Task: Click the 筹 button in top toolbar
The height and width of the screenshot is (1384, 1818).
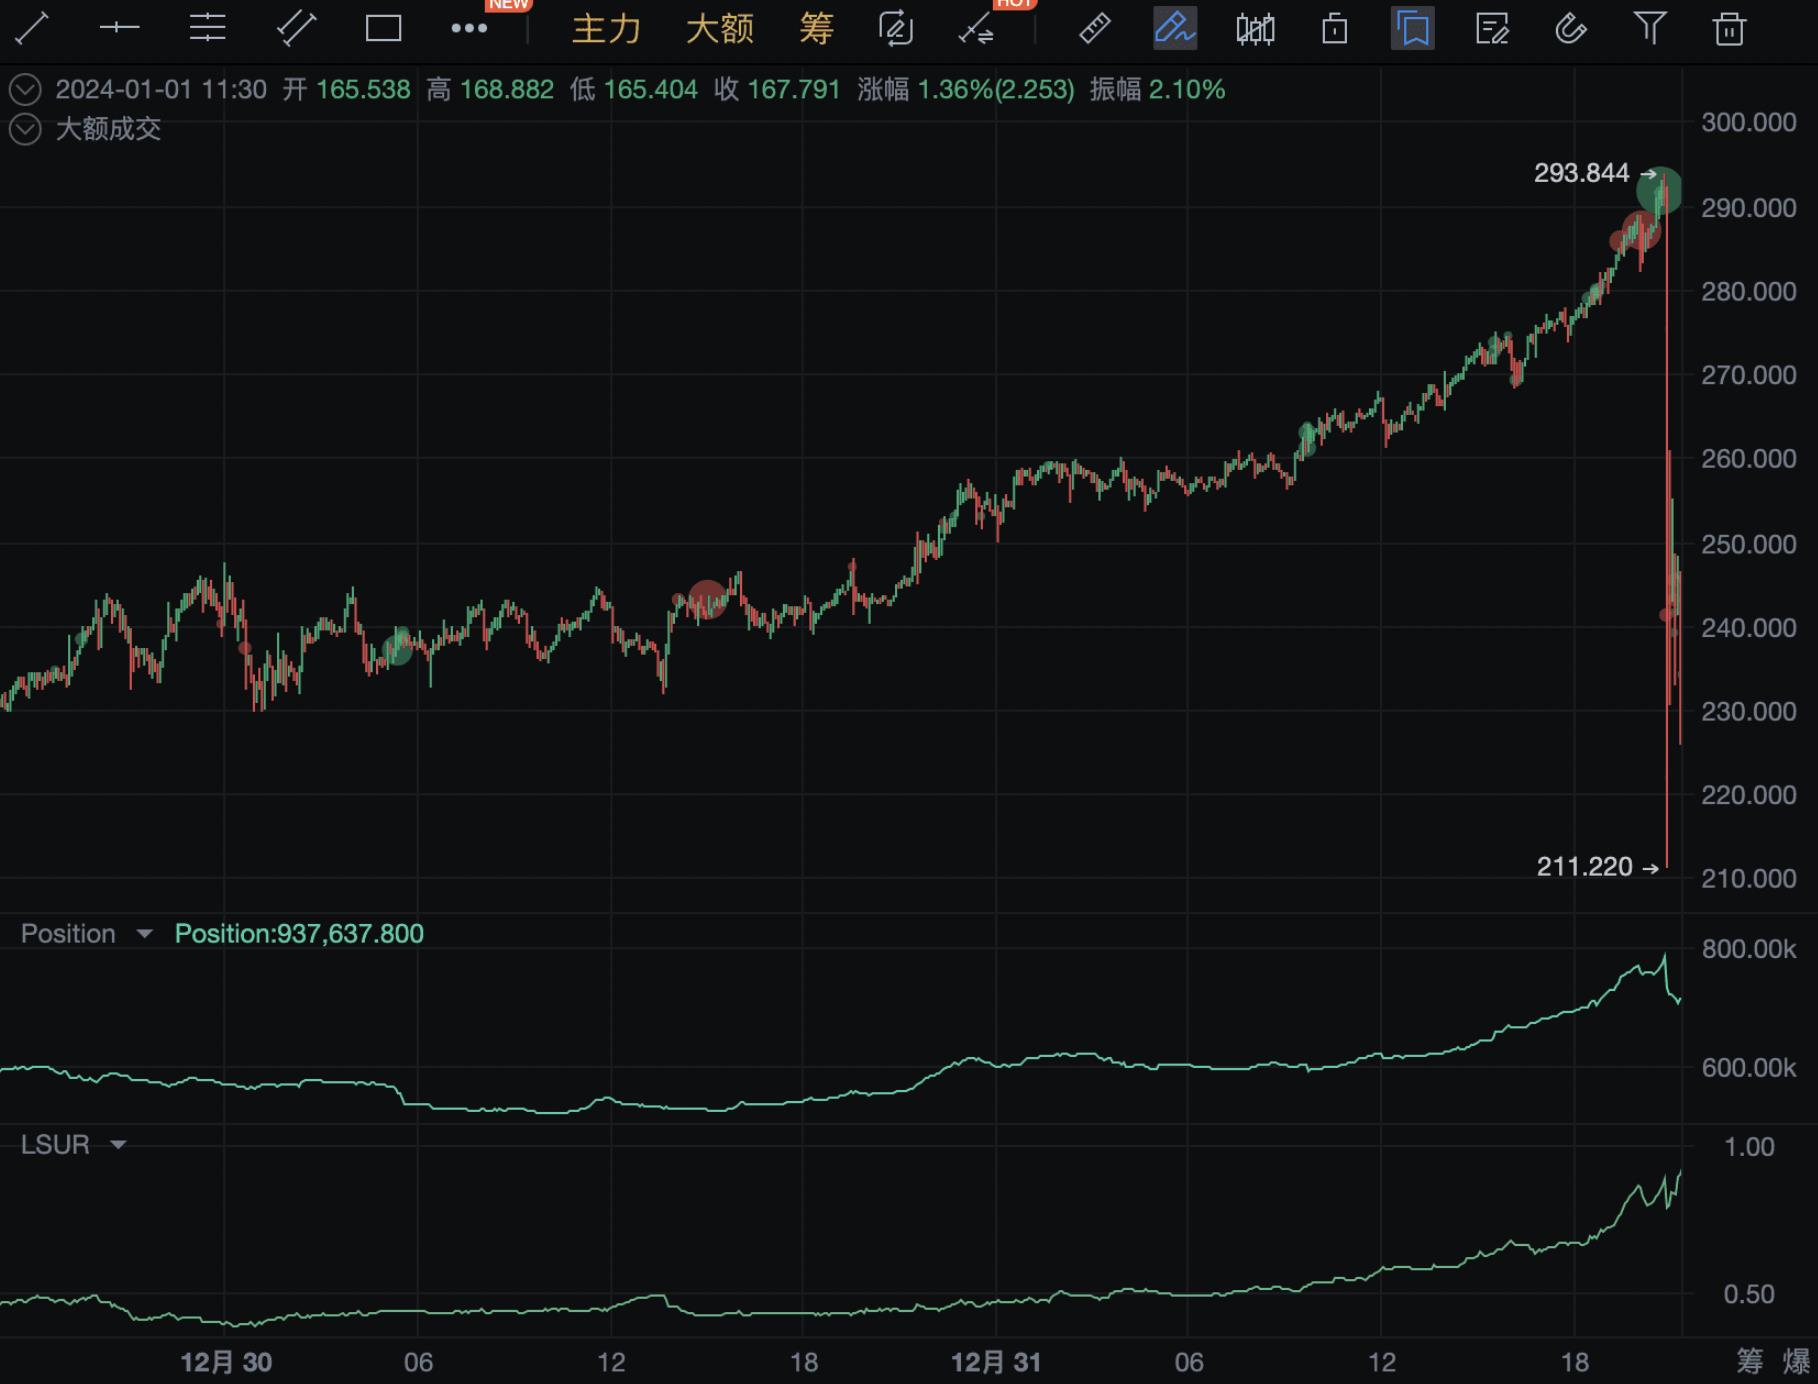Action: (x=816, y=28)
